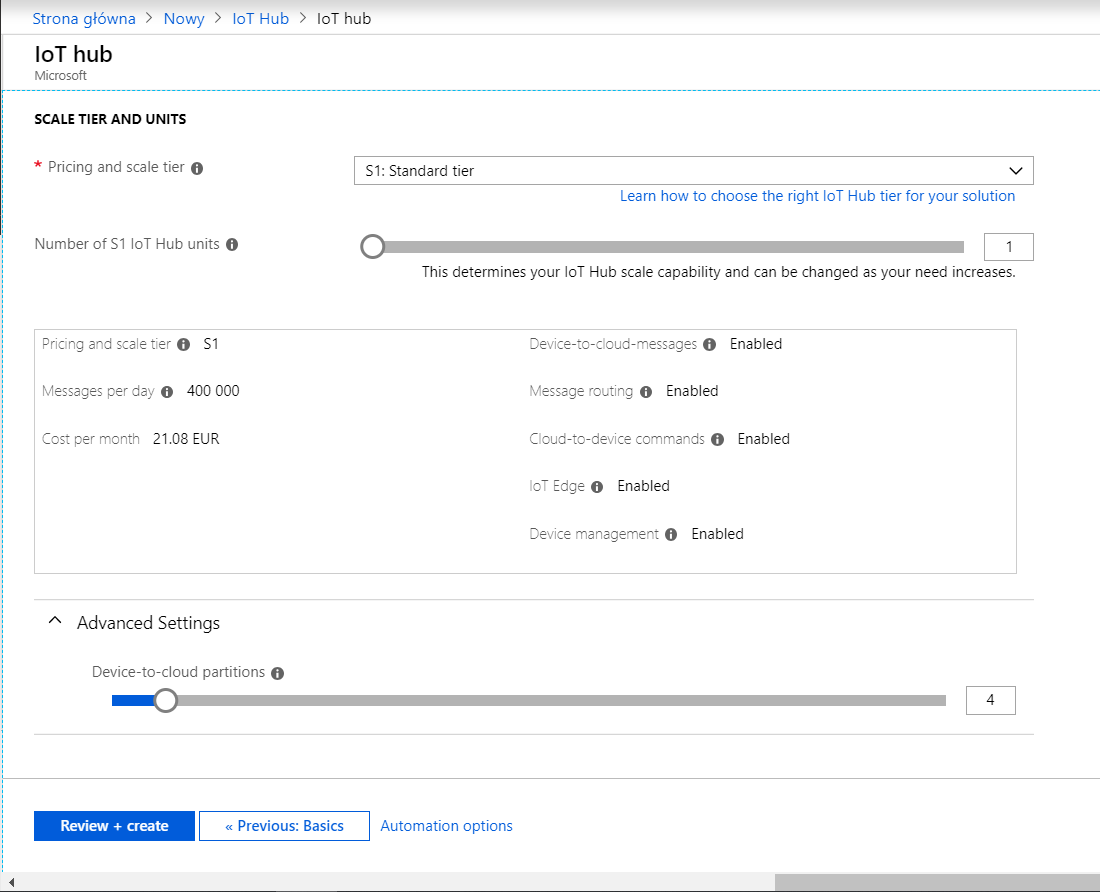Click info icon beside Messages per day
The height and width of the screenshot is (892, 1100).
click(x=167, y=392)
